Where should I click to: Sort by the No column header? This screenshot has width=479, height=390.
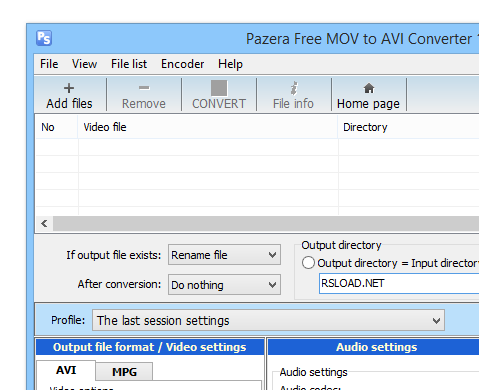point(56,127)
